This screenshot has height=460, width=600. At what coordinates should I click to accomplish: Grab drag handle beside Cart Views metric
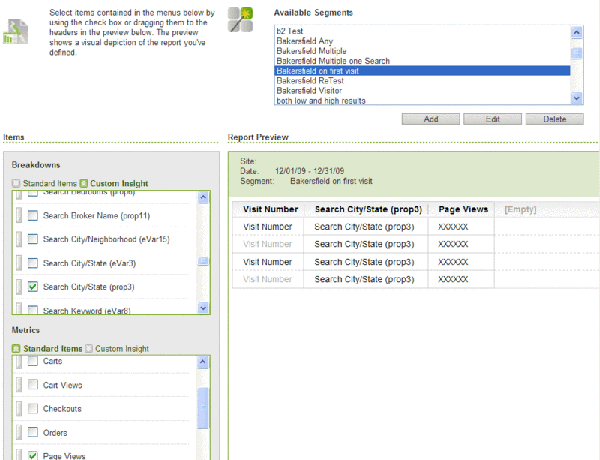click(x=19, y=385)
